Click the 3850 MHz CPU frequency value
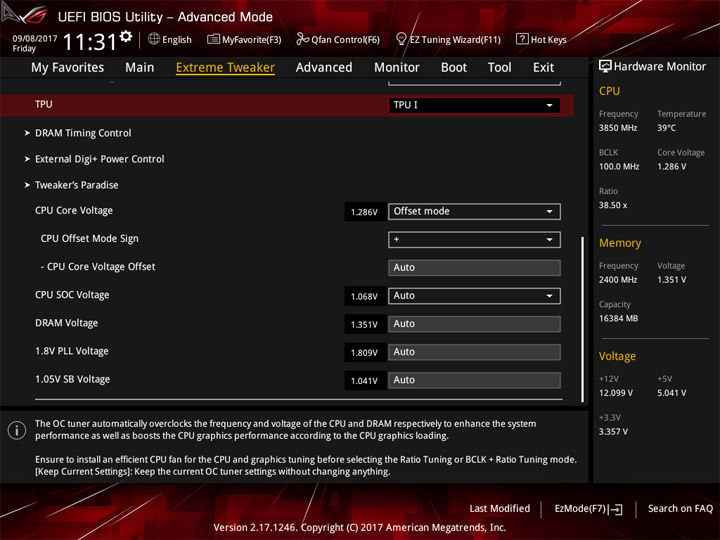Screen dimensions: 720x540 coord(618,128)
